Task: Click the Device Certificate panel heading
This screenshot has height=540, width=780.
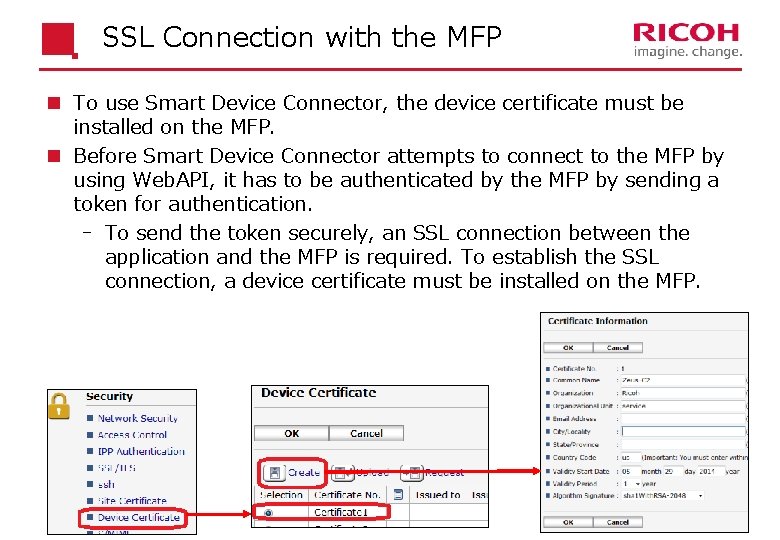Action: point(318,393)
